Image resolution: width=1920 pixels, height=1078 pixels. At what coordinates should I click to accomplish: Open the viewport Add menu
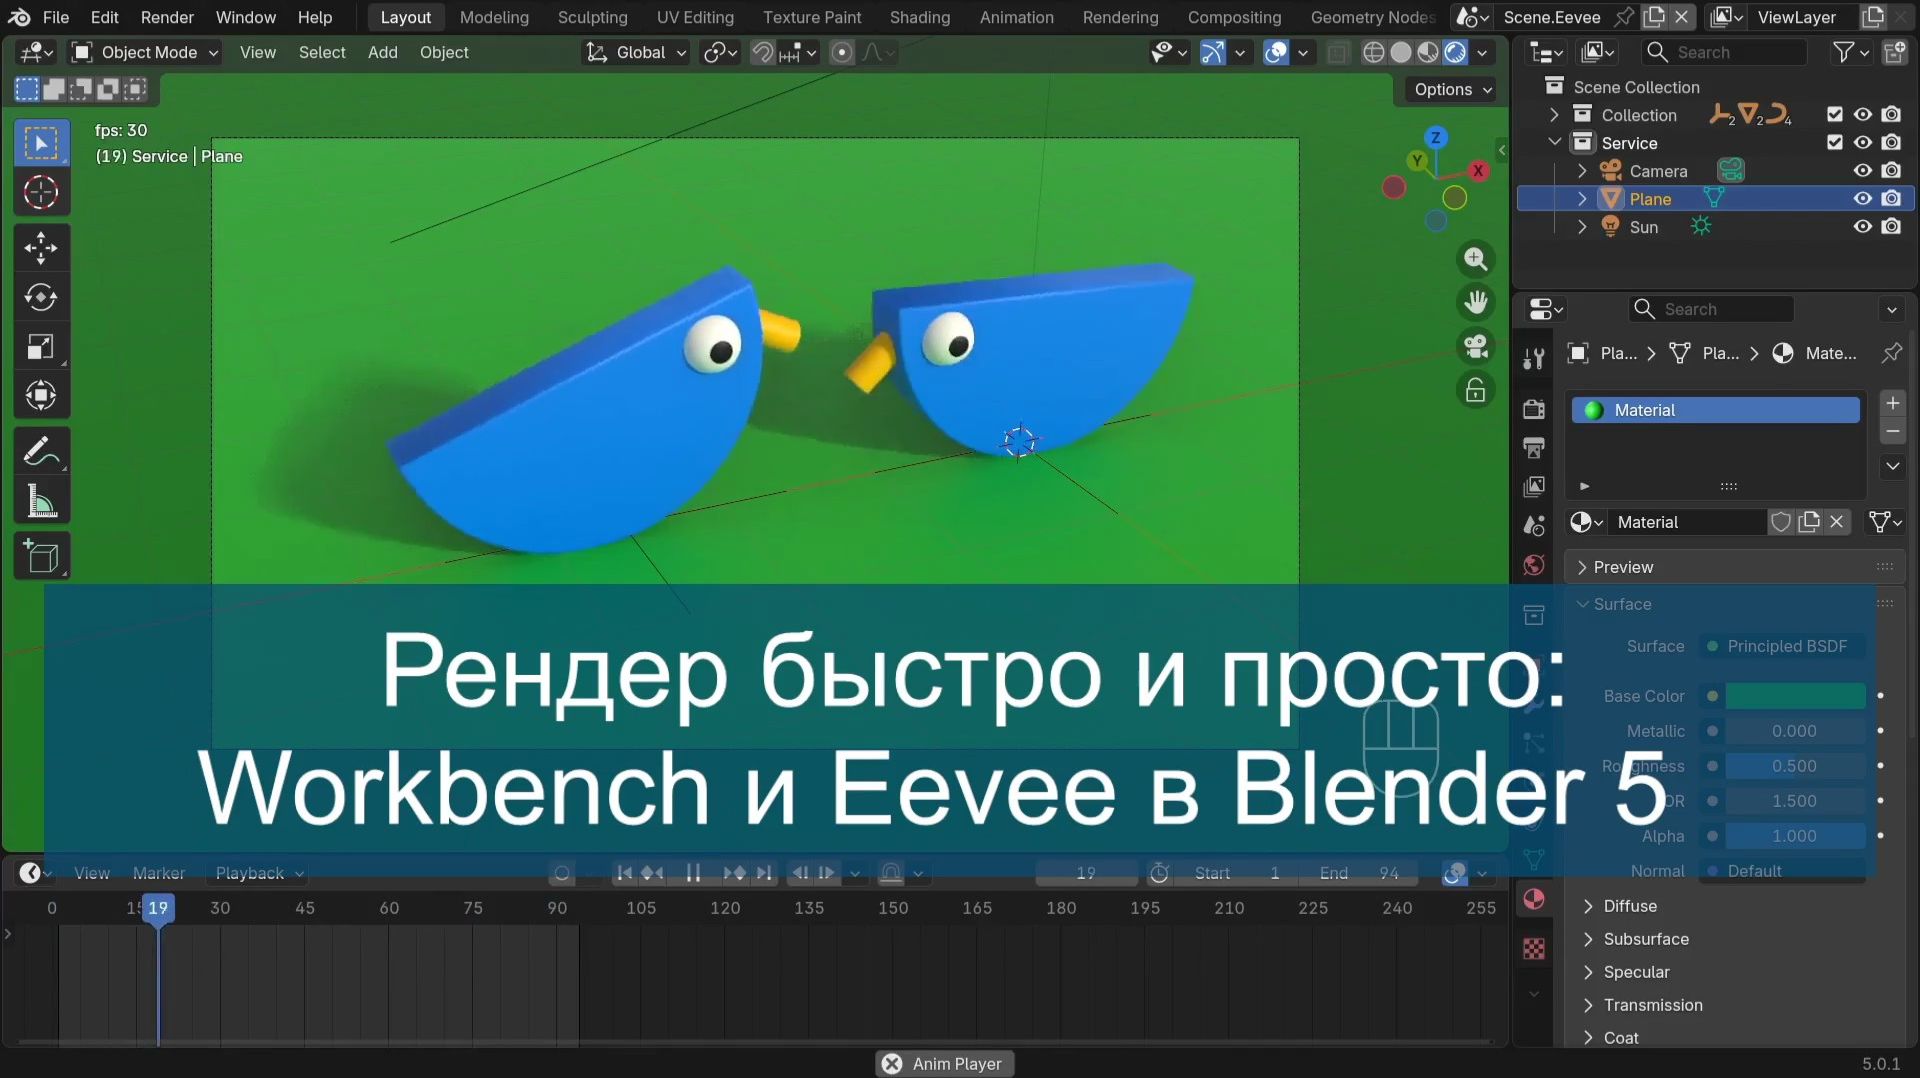tap(382, 53)
